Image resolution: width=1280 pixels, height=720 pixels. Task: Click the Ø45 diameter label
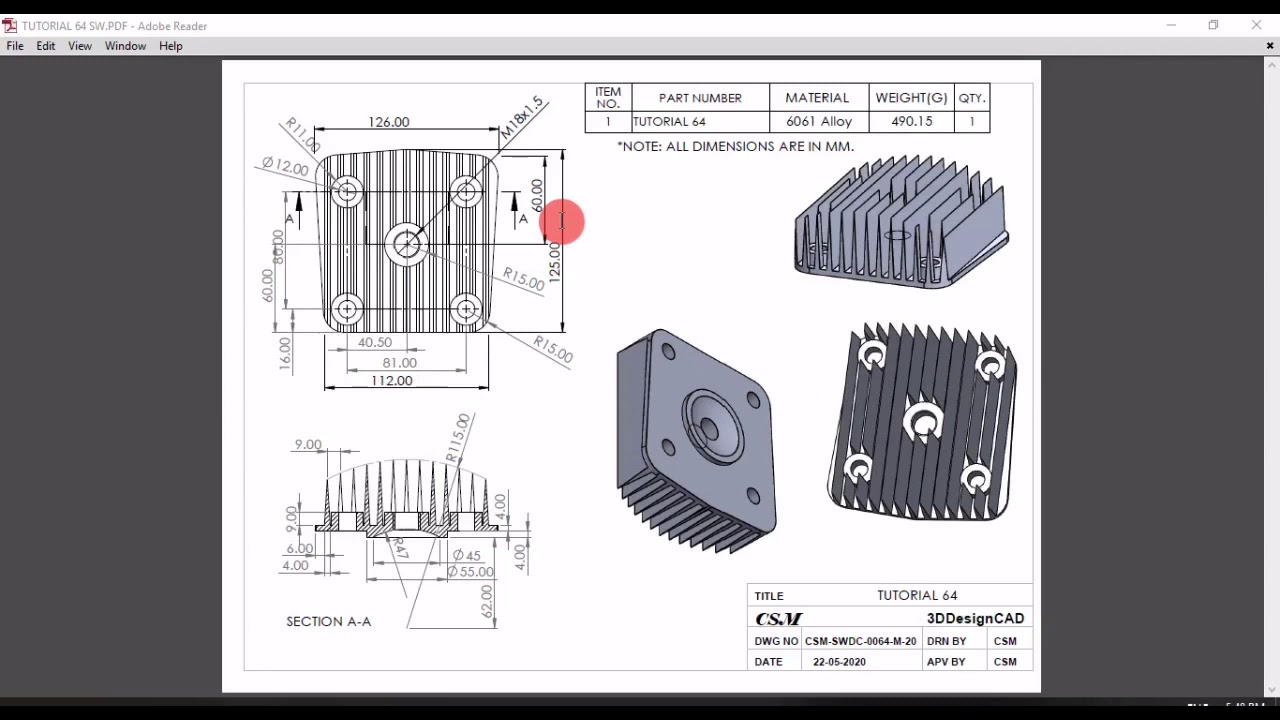(x=466, y=555)
